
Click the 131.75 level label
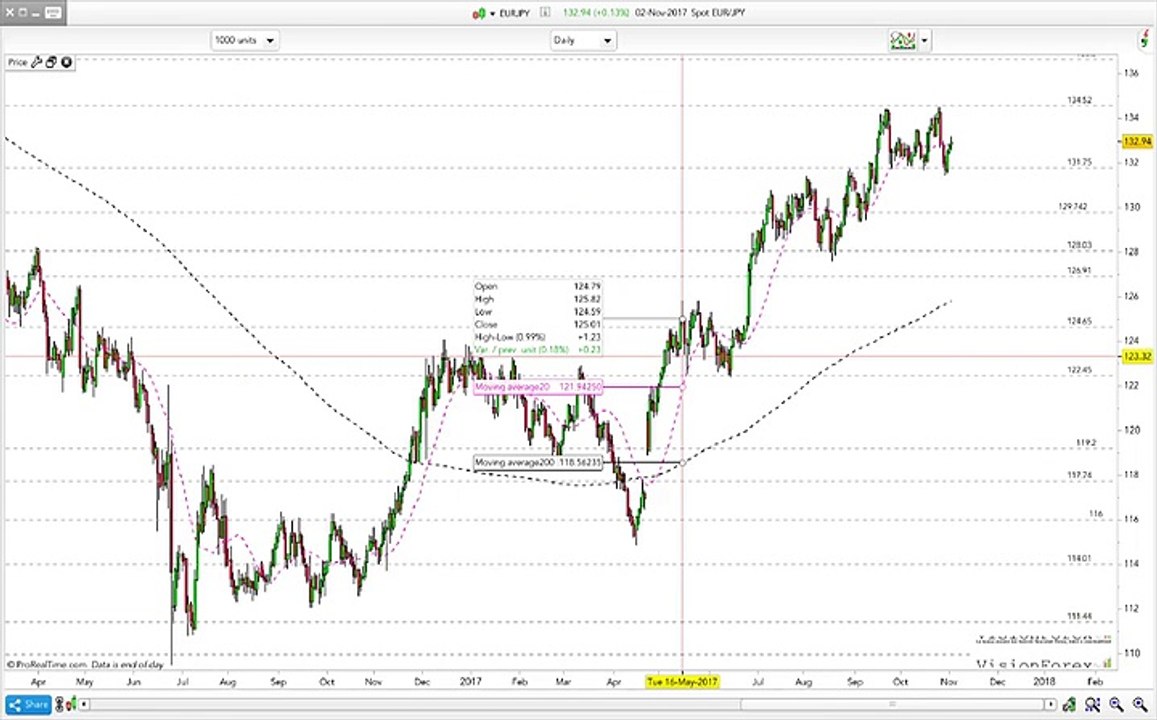pyautogui.click(x=1080, y=162)
